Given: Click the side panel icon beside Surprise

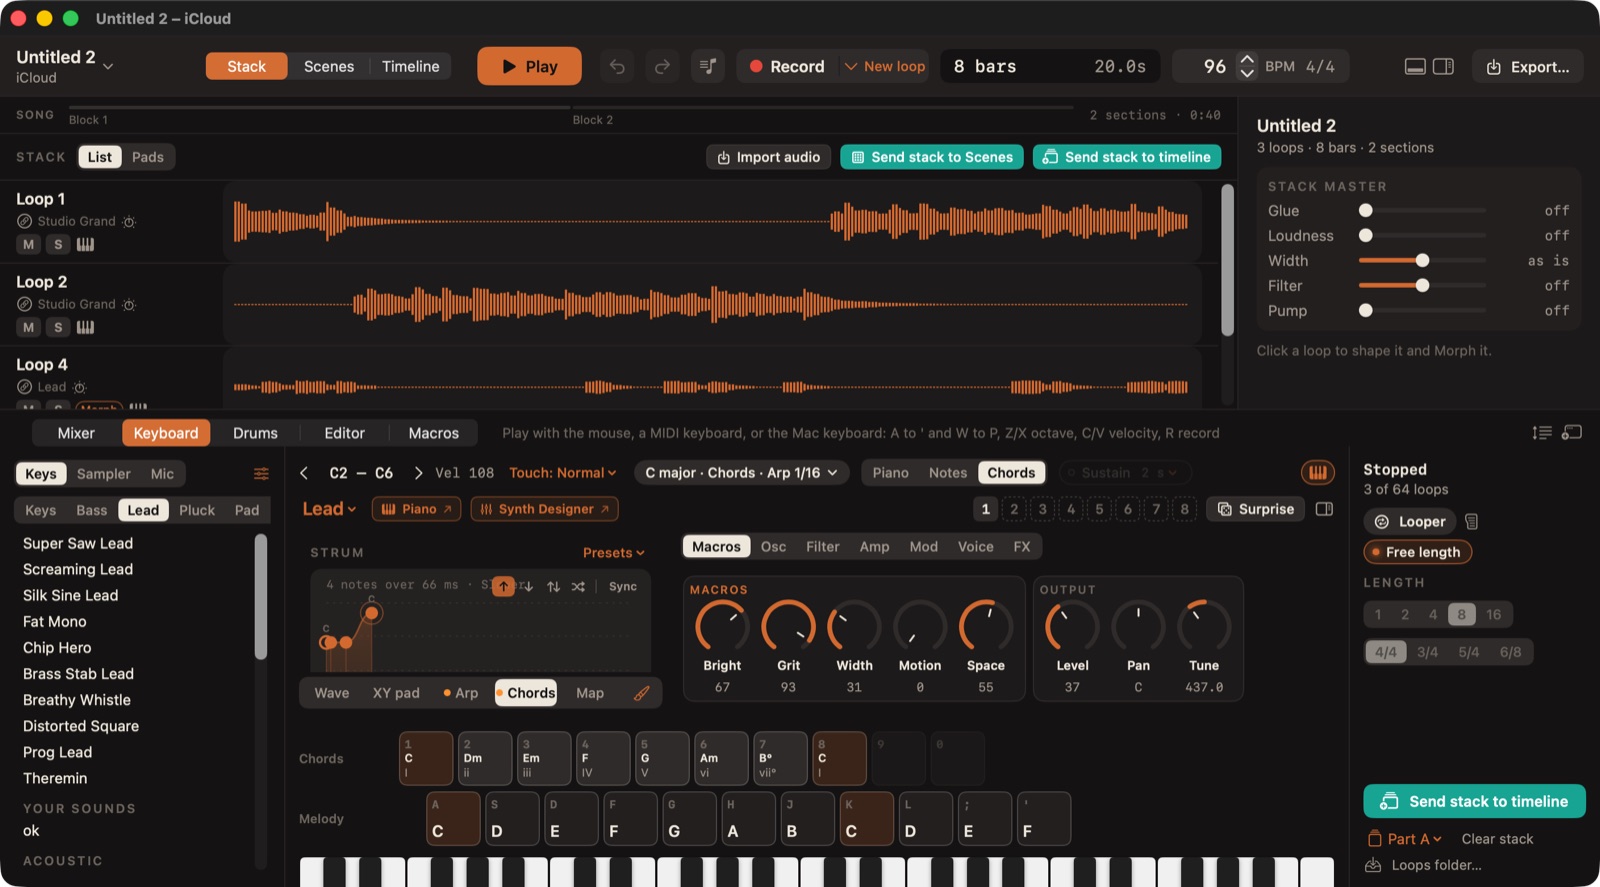Looking at the screenshot, I should coord(1324,509).
